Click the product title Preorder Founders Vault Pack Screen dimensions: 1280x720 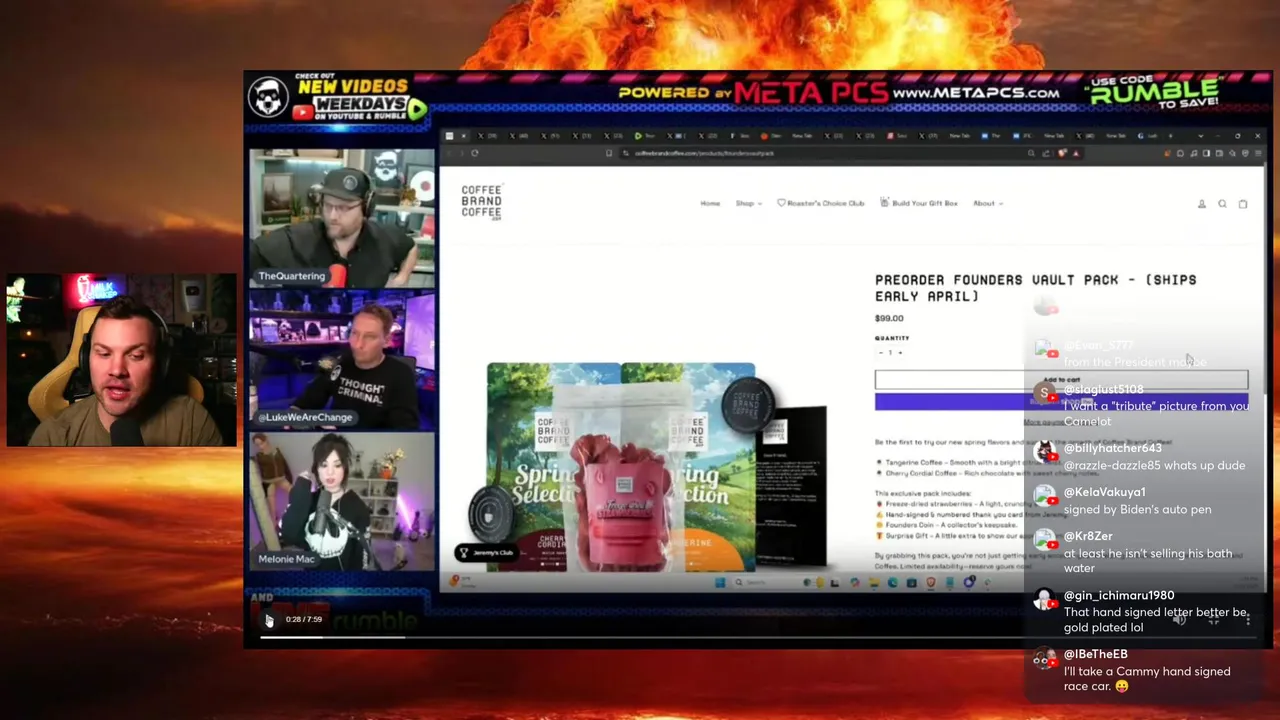(x=1035, y=288)
